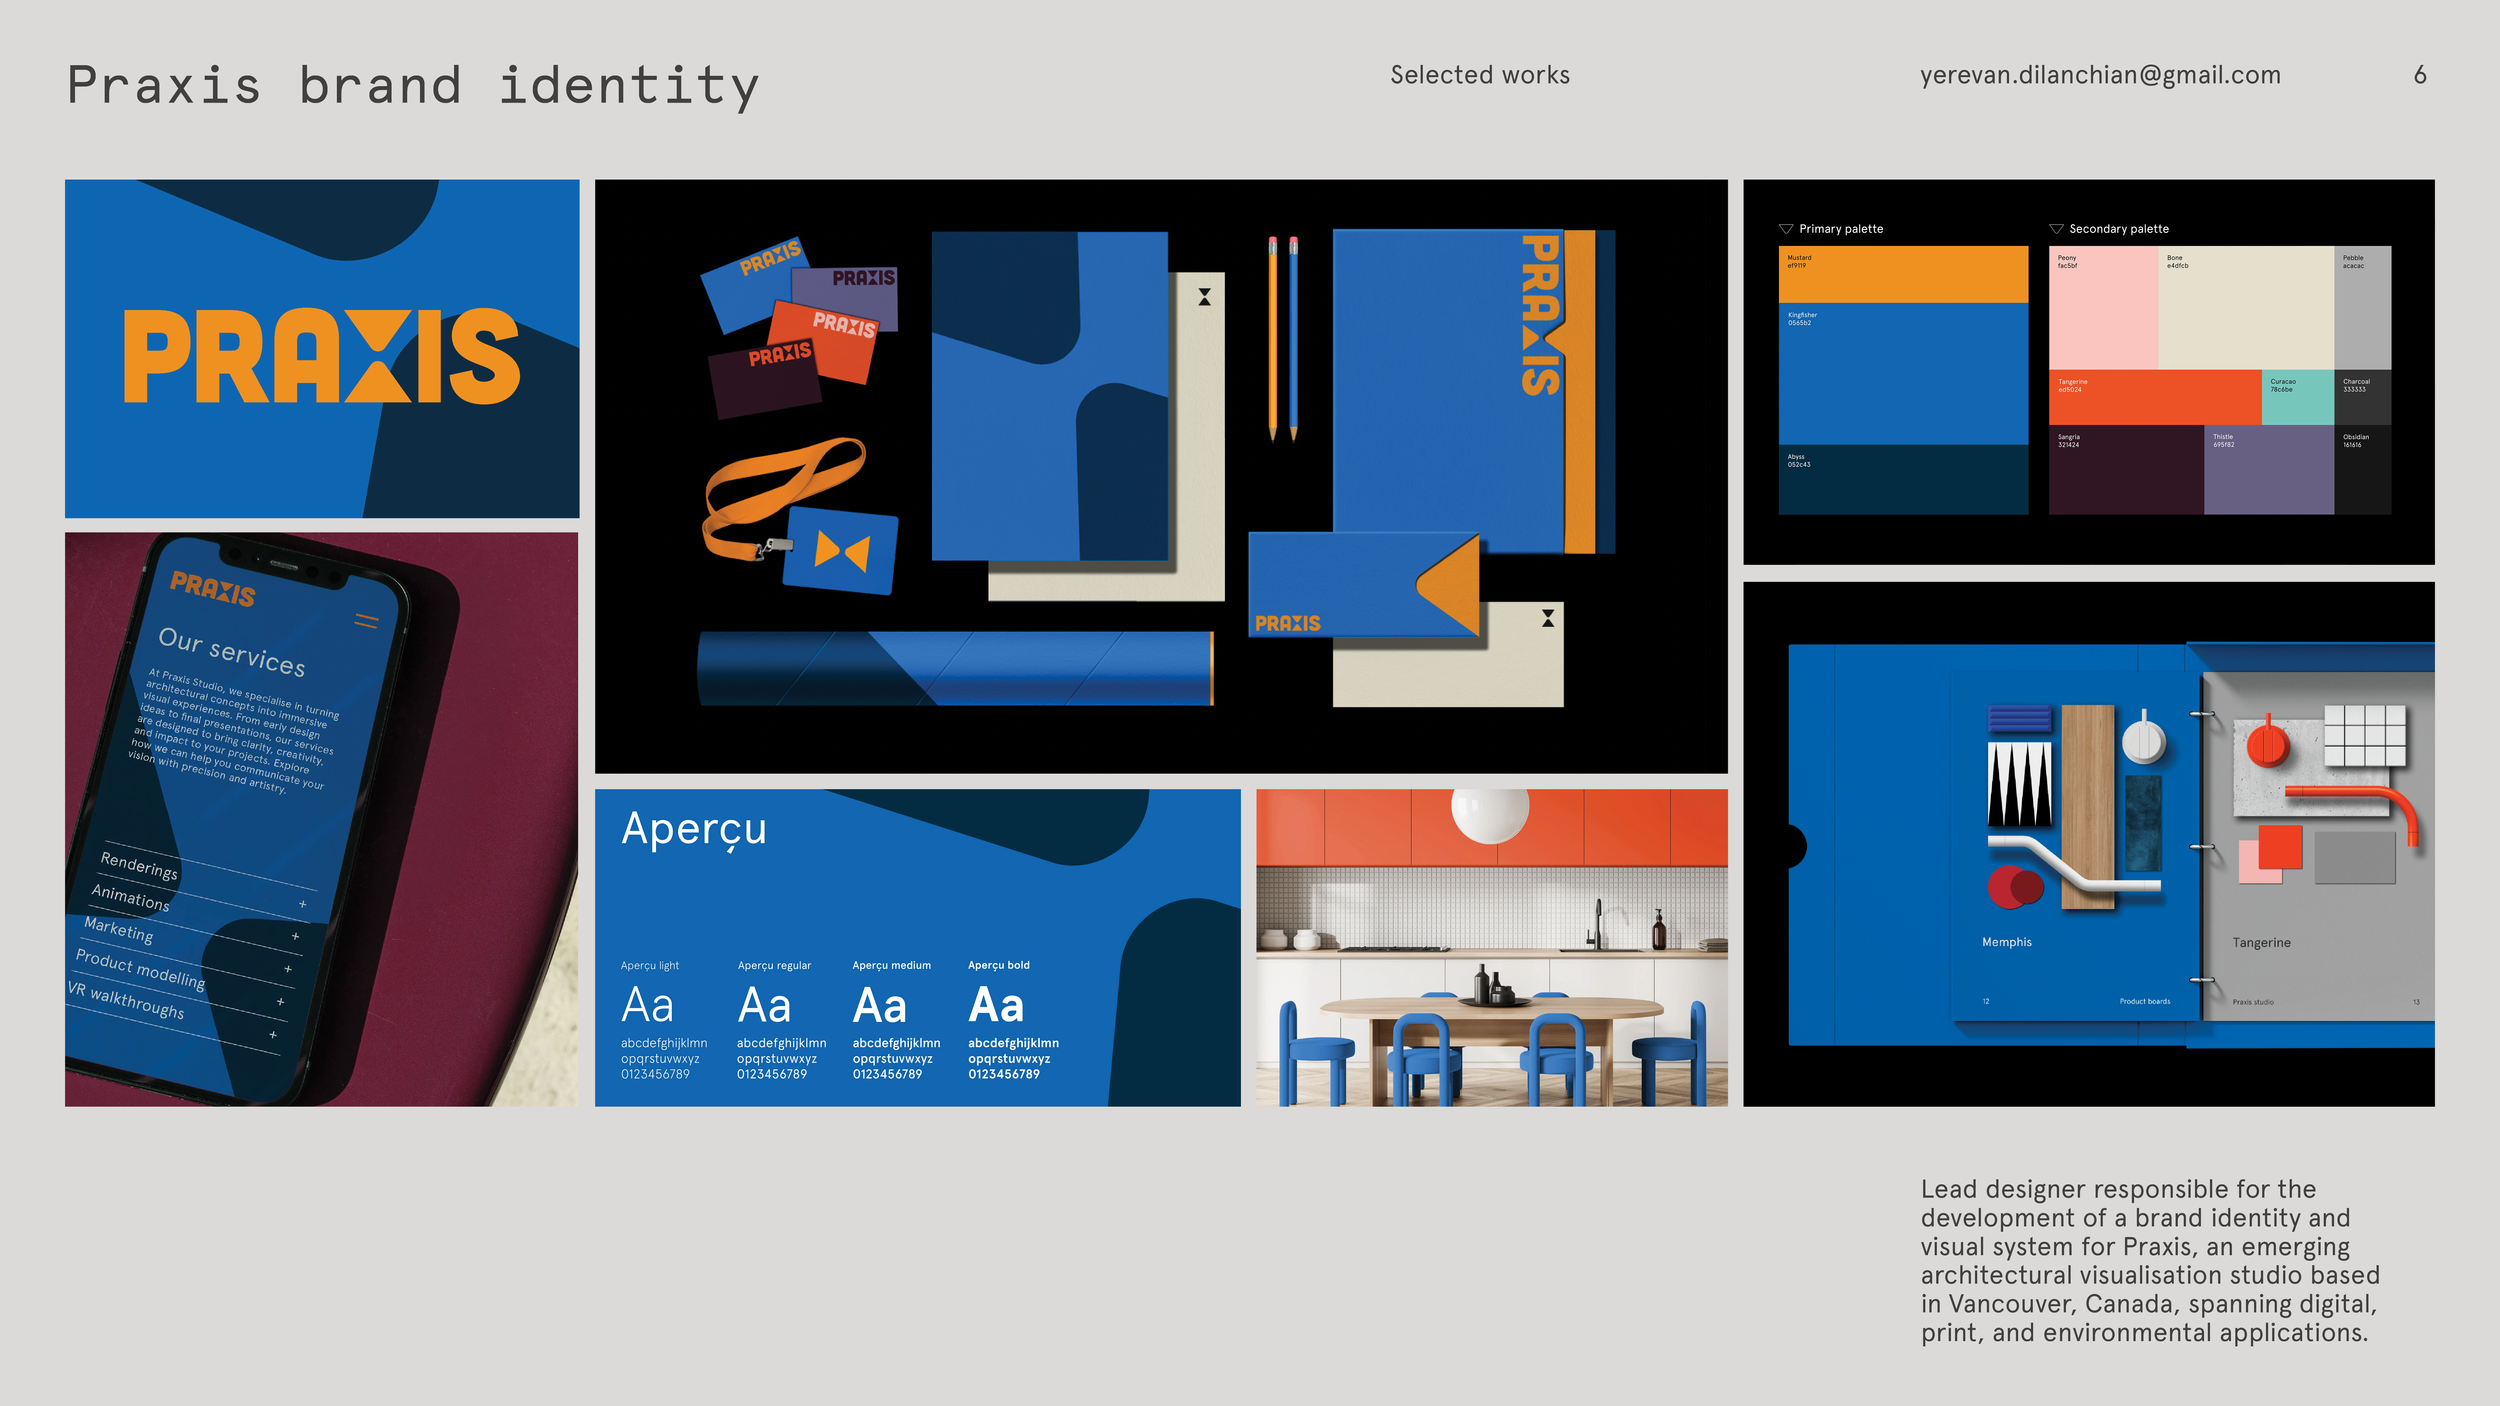The image size is (2500, 1406).
Task: Open the orange hamburger menu on the phone
Action: pos(366,621)
